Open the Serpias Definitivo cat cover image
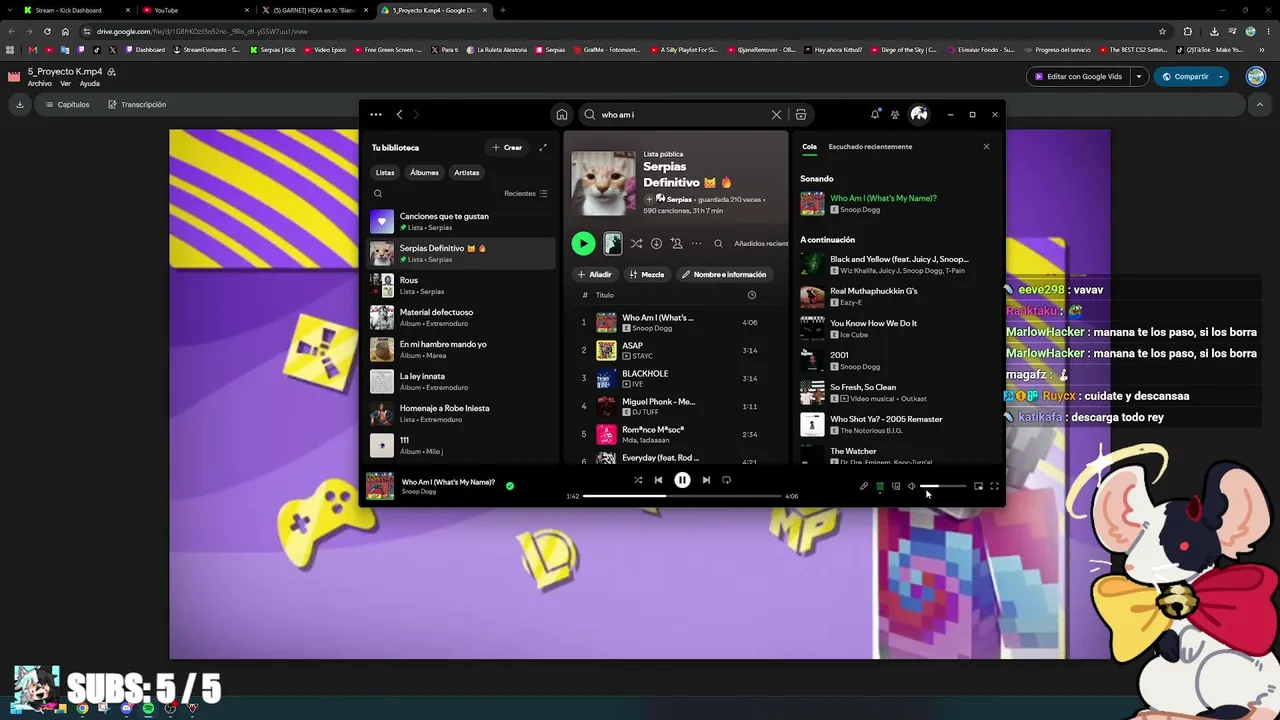 point(603,183)
